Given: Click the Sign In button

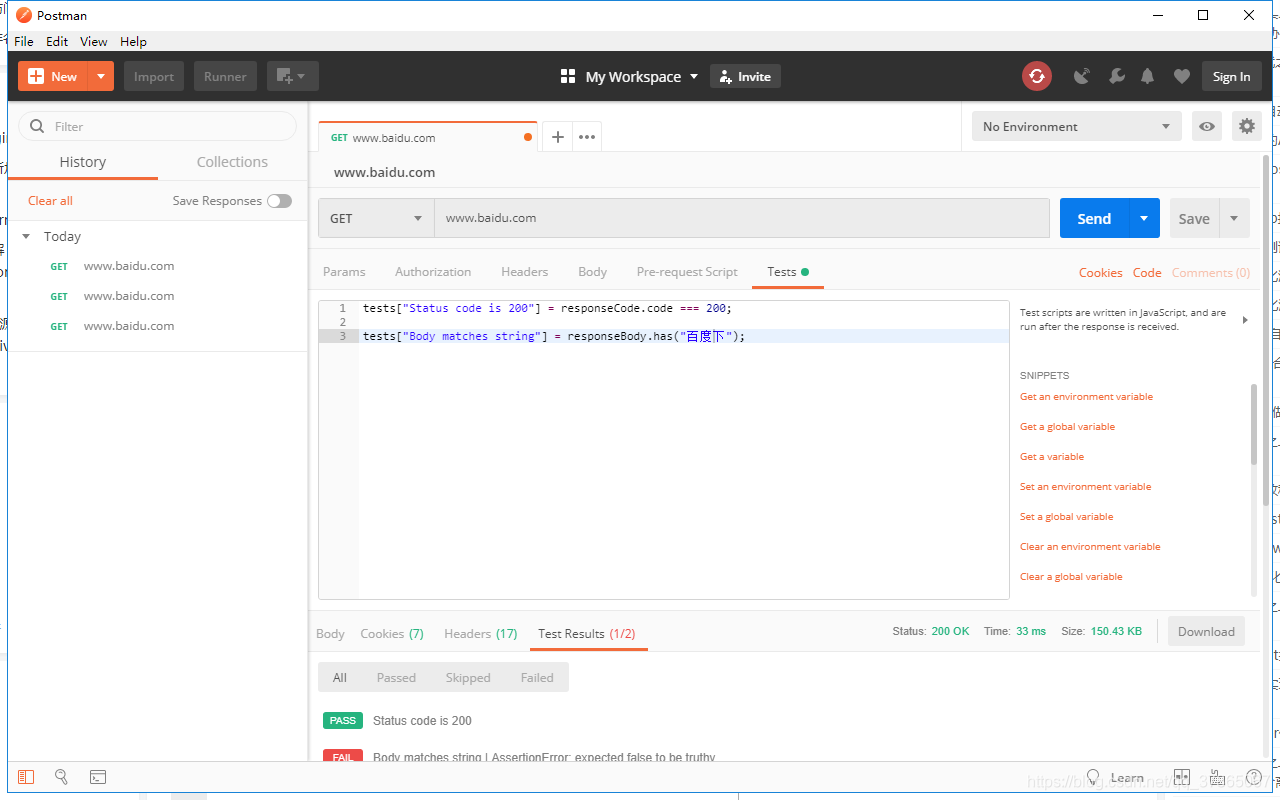Looking at the screenshot, I should [x=1231, y=76].
